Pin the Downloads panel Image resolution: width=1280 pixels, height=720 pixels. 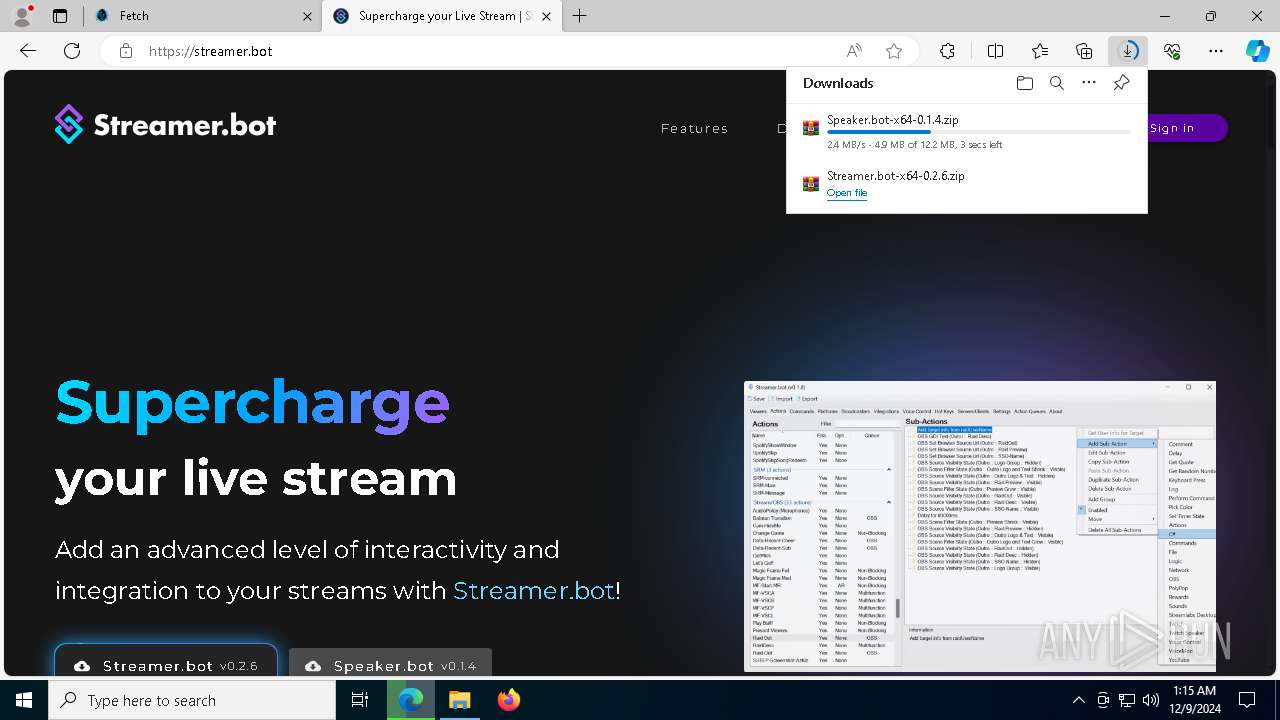pos(1122,83)
